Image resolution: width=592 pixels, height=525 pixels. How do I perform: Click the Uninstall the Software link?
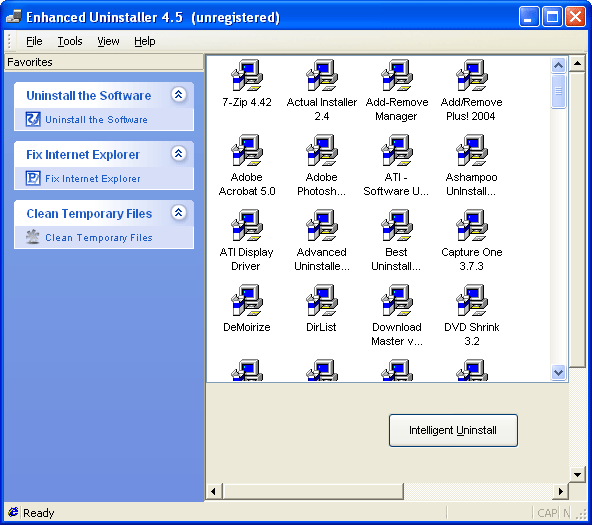coord(96,120)
